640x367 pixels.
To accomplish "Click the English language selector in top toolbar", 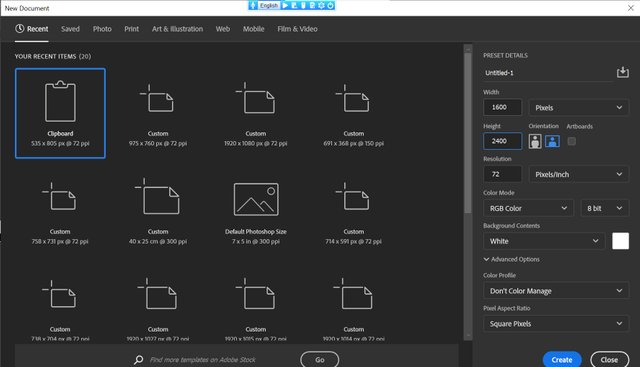I will pos(269,5).
